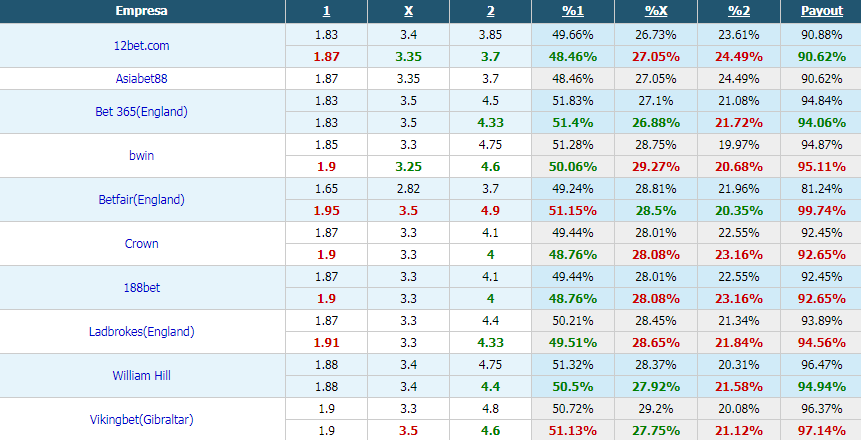This screenshot has width=861, height=440.
Task: Click the red 29.27% value for bwin
Action: coord(656,166)
